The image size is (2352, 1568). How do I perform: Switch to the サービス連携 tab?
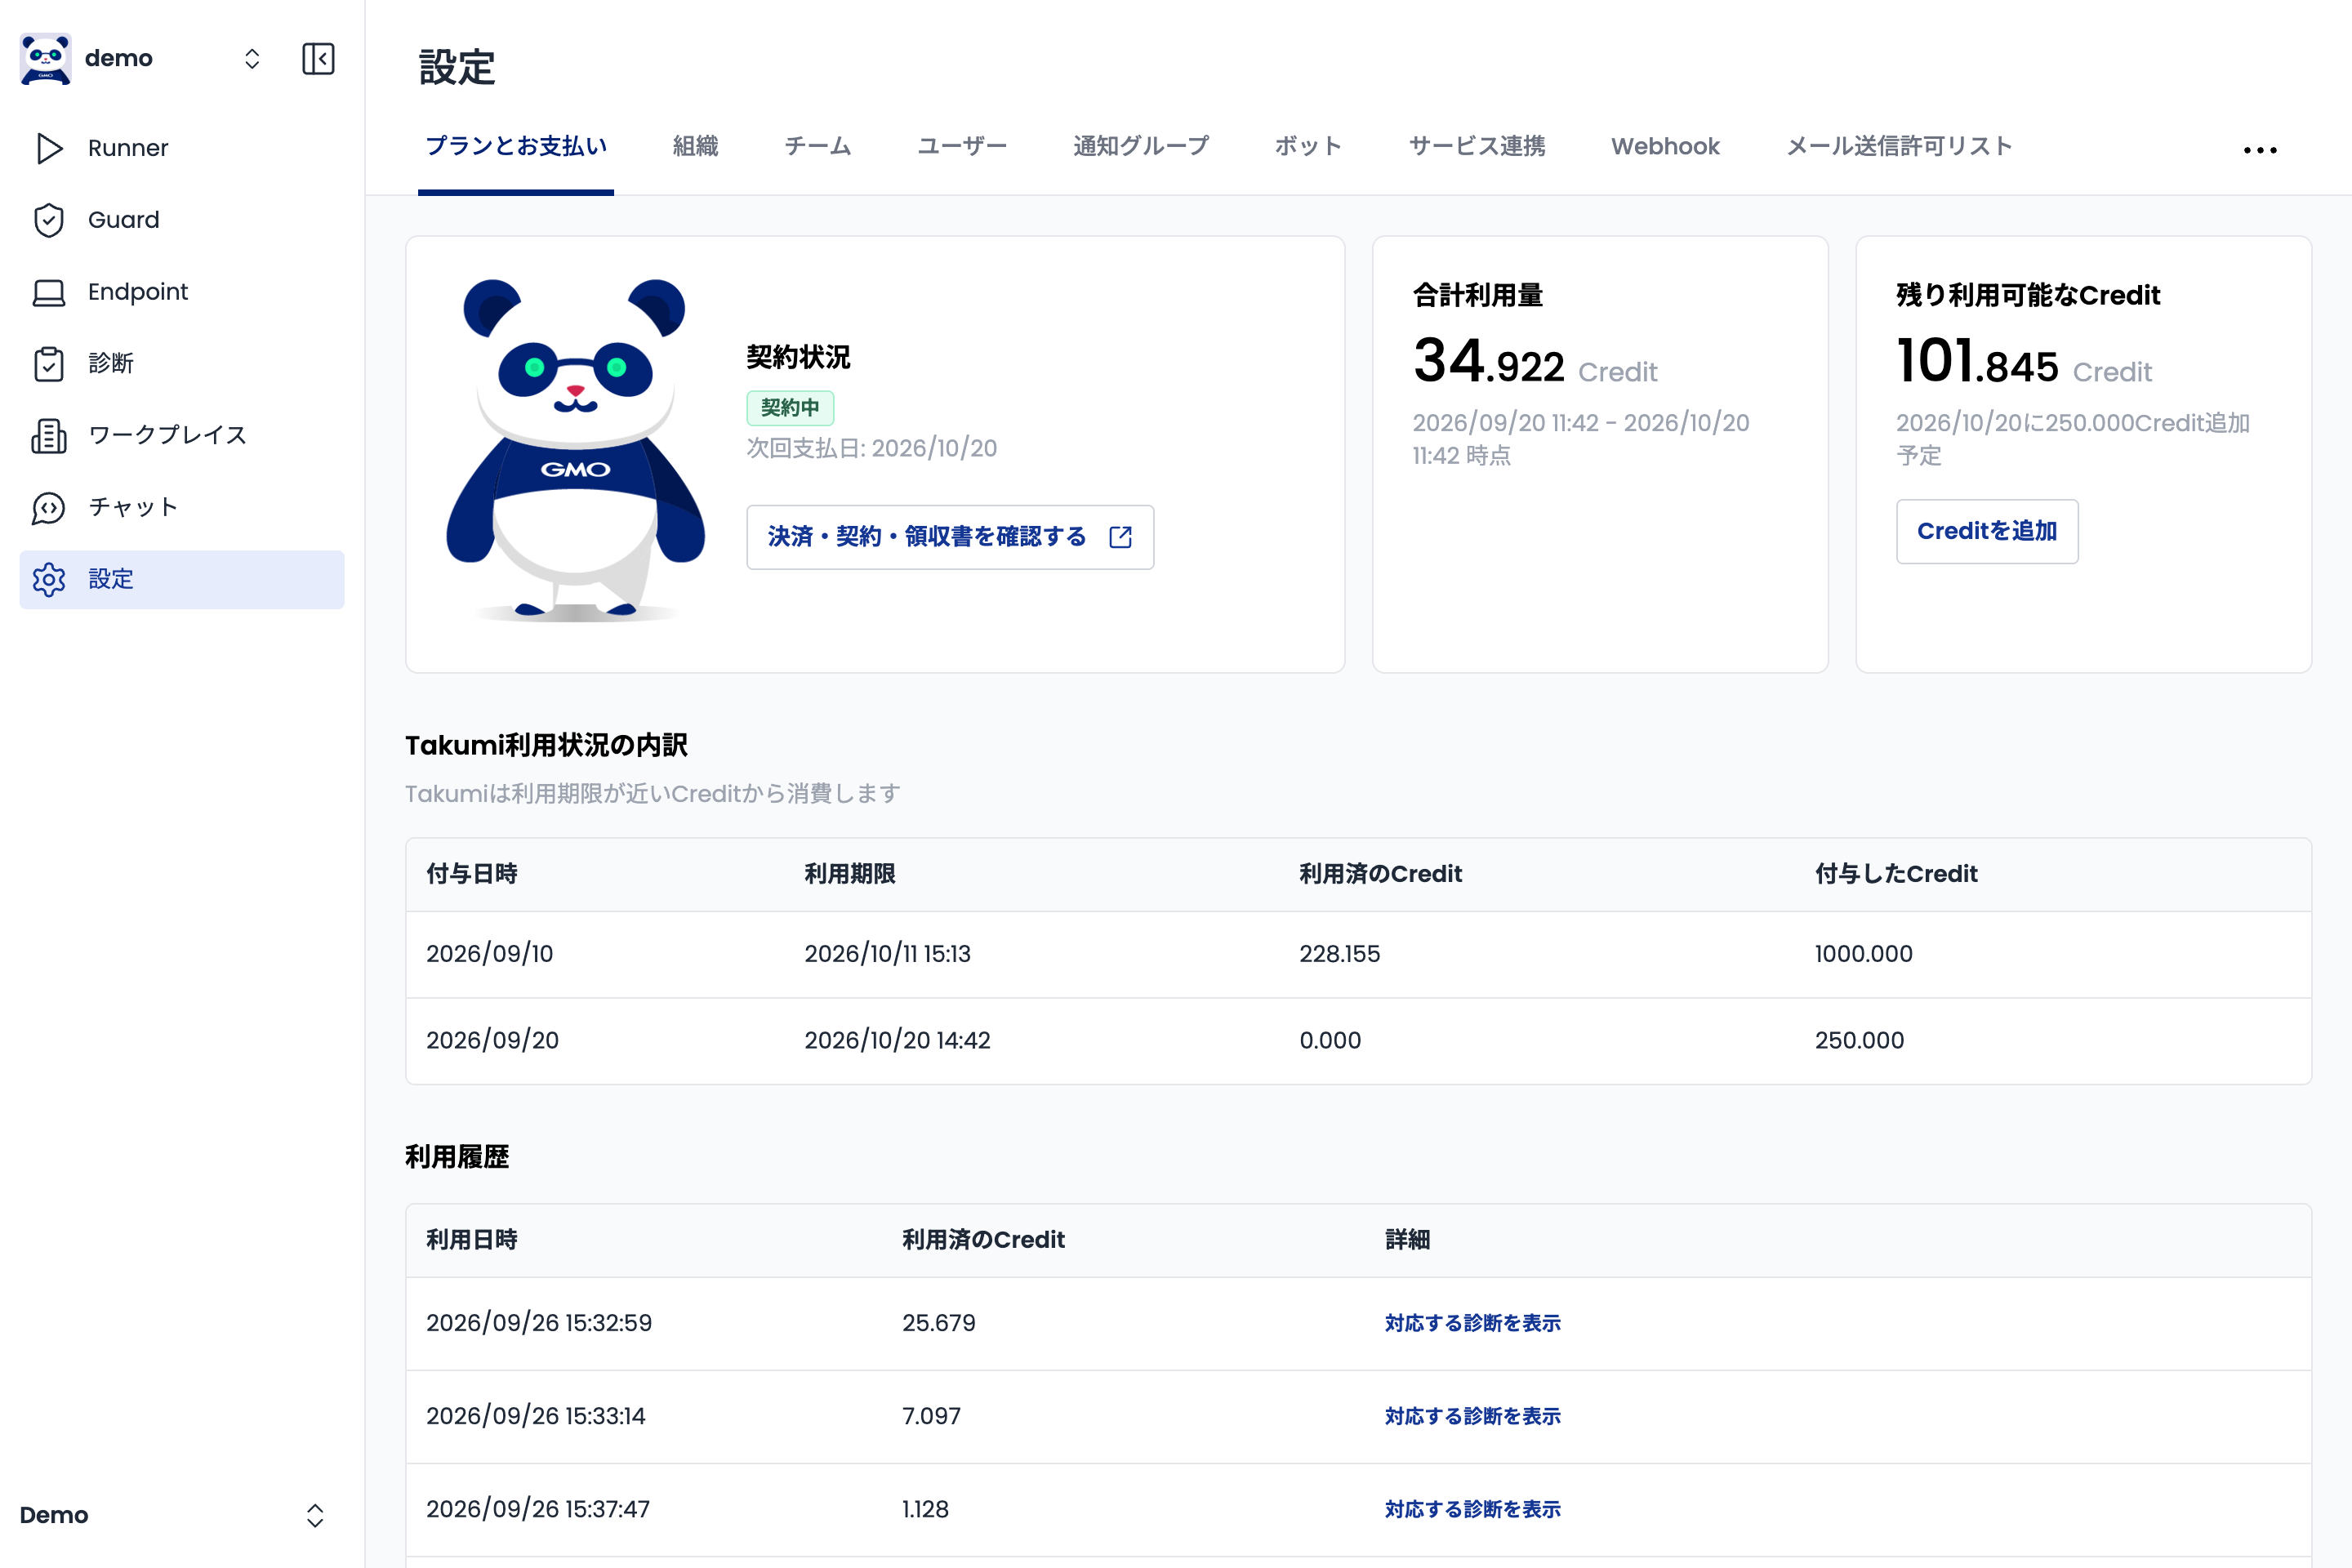1477,146
